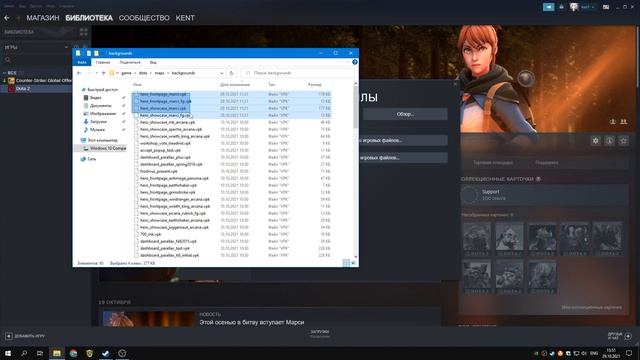This screenshot has width=640, height=360.
Task: Open Загрузки in Steam bottom bar
Action: (320, 333)
